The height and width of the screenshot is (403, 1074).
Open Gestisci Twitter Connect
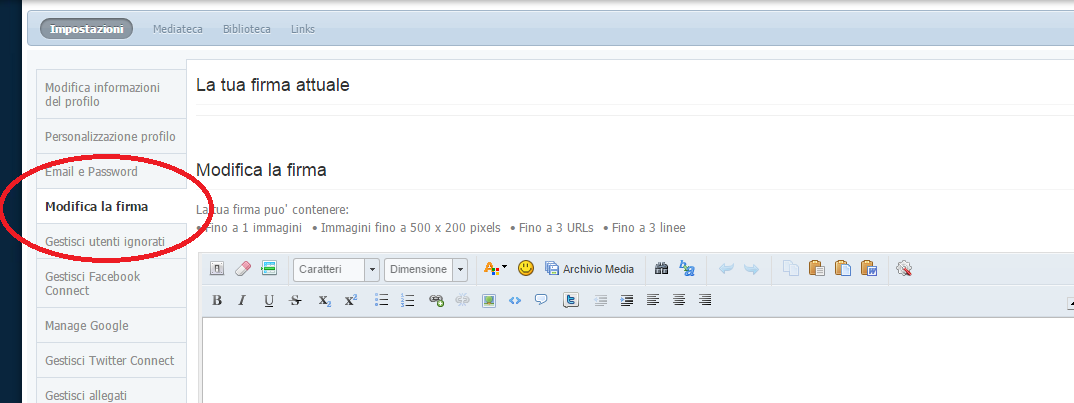tap(112, 361)
